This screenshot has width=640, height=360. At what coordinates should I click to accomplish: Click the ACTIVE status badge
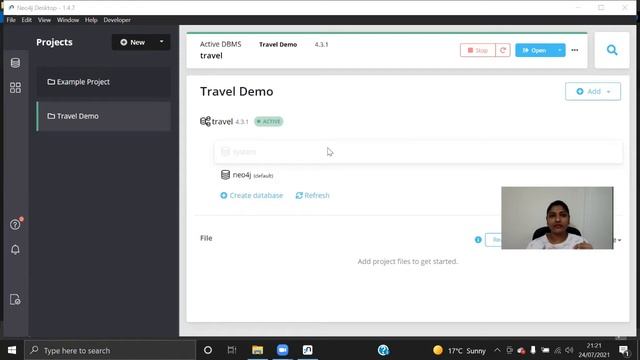[269, 121]
